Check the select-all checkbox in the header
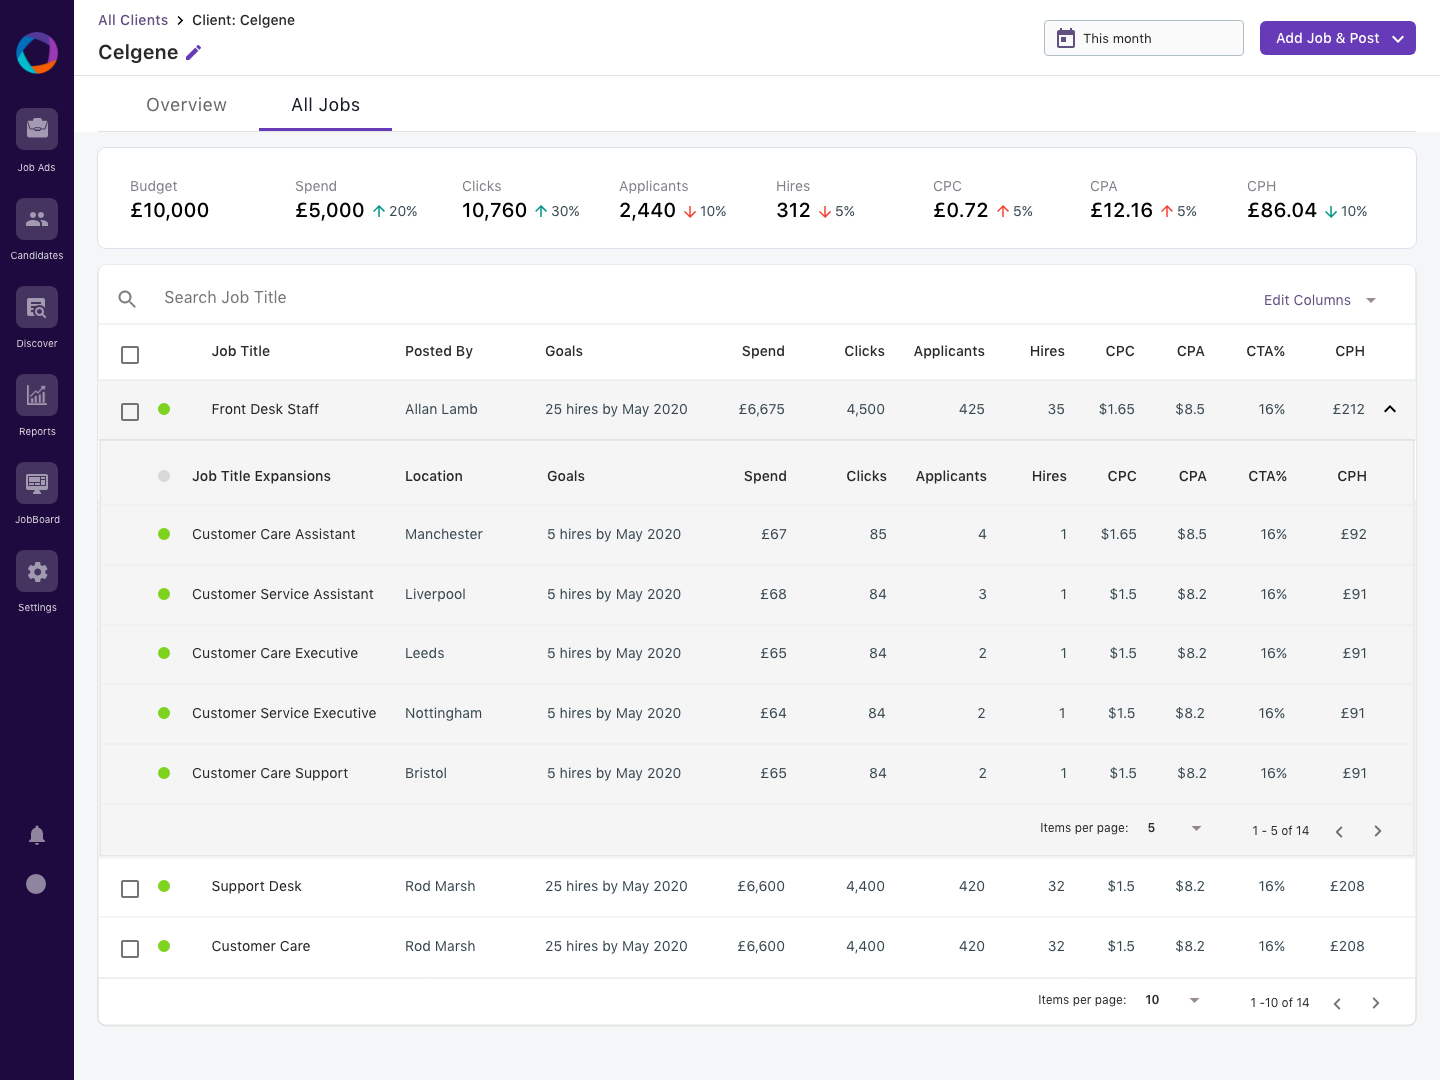The height and width of the screenshot is (1080, 1440). [x=130, y=355]
